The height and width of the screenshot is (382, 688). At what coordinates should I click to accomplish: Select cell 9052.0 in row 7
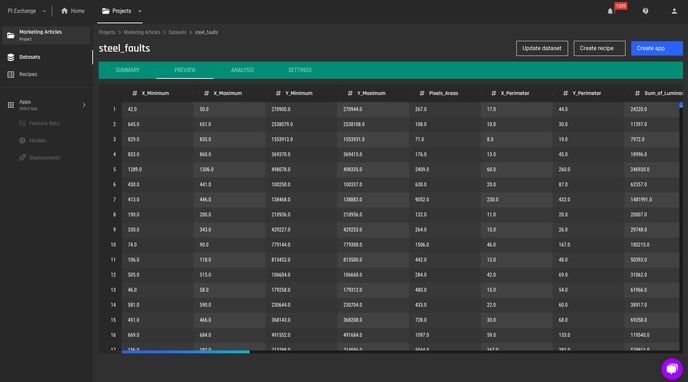click(x=444, y=200)
